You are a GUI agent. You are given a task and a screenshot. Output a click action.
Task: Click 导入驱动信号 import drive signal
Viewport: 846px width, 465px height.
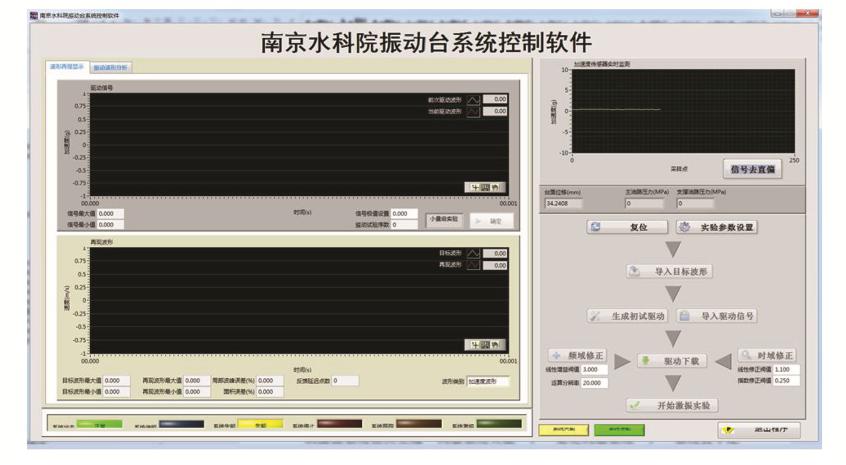click(716, 315)
